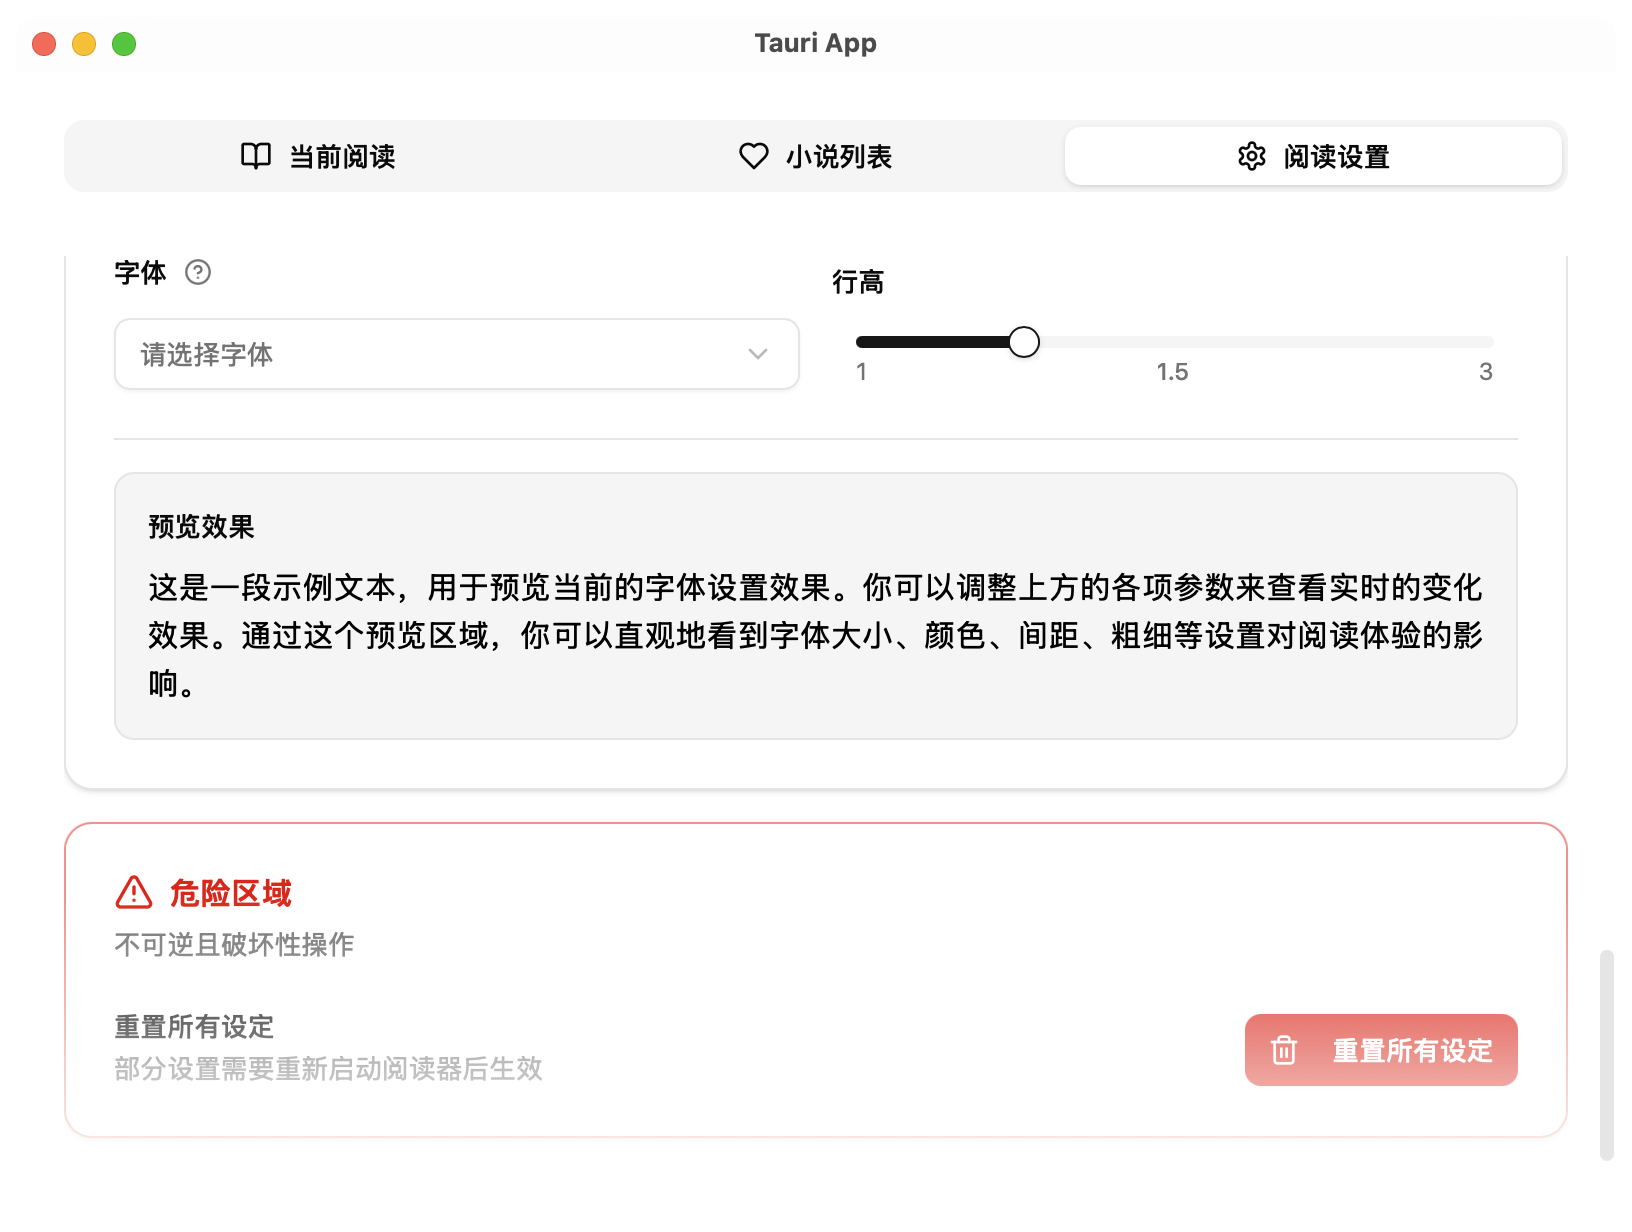This screenshot has width=1632, height=1232.
Task: Select the 阅读设置 tab label
Action: click(x=1336, y=157)
